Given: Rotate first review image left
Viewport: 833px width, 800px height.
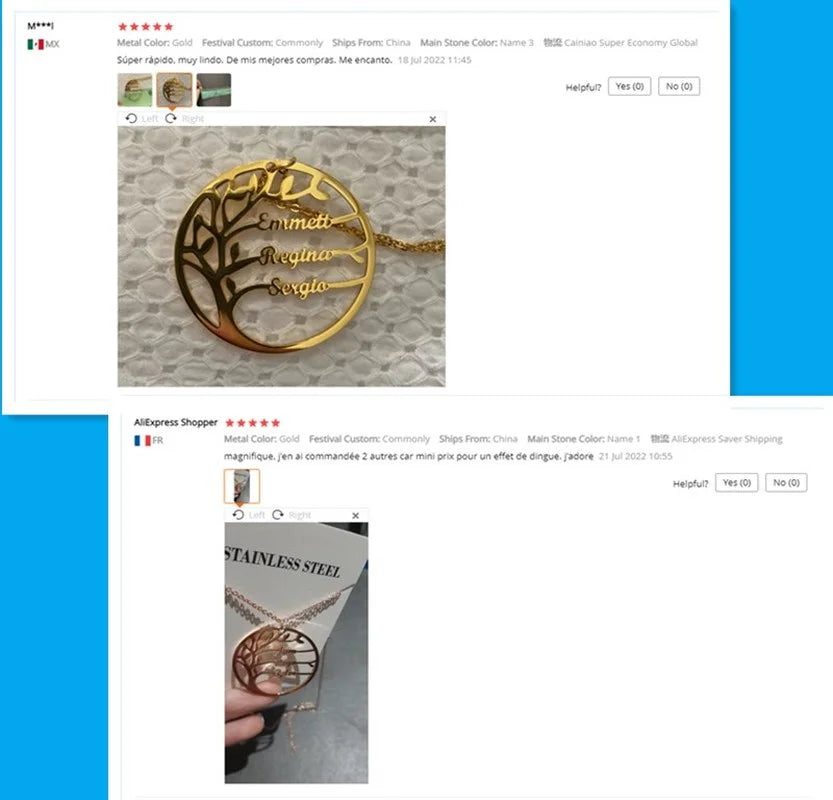Looking at the screenshot, I should tap(141, 118).
